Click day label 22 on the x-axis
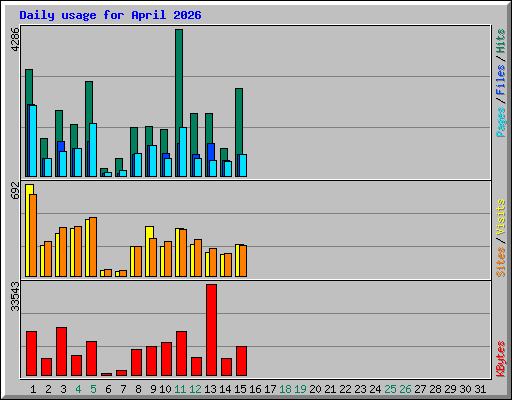 coord(345,389)
